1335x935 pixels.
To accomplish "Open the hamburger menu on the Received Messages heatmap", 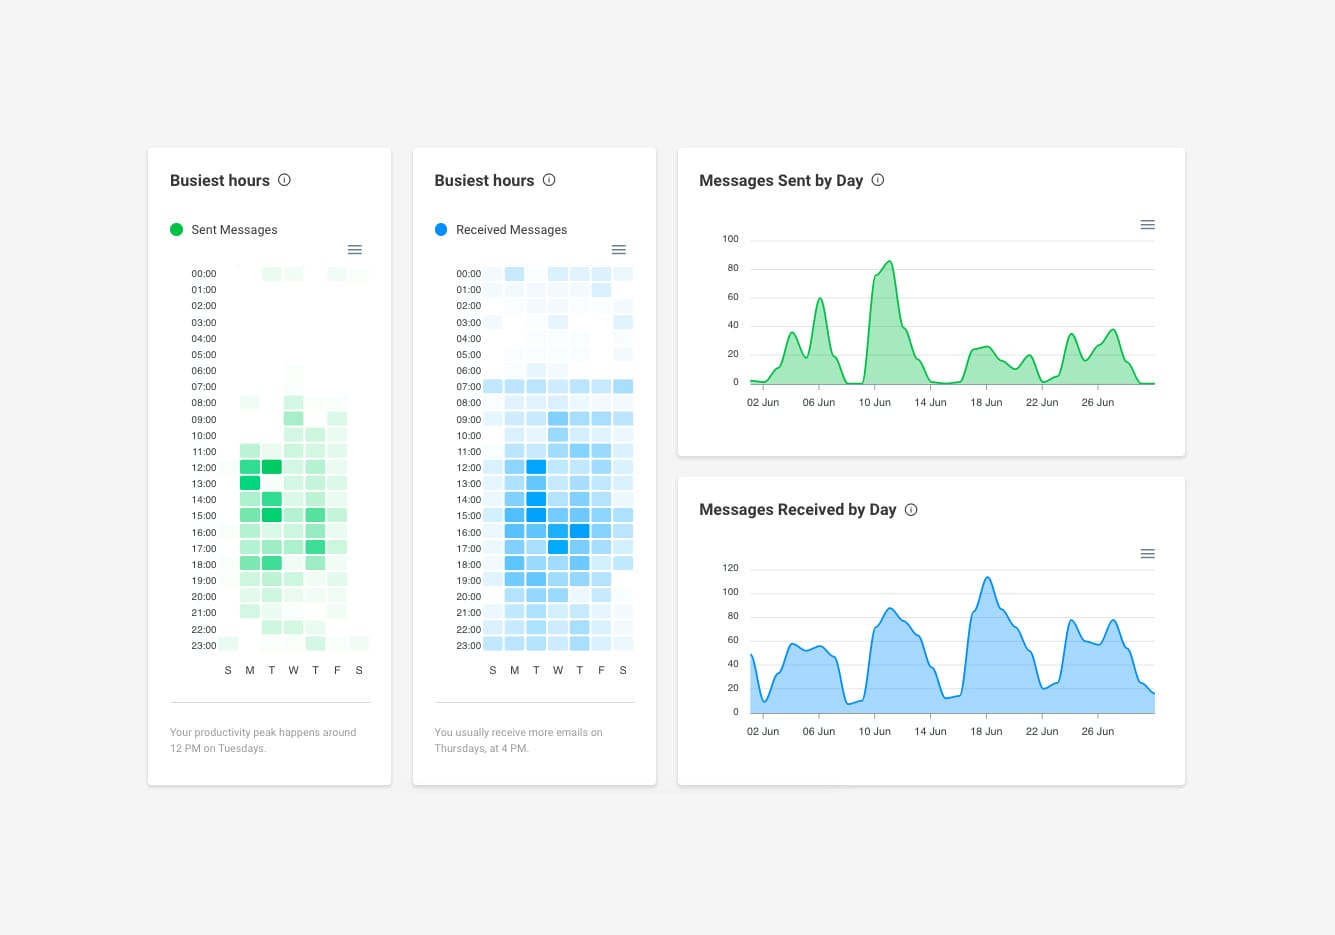I will click(618, 249).
